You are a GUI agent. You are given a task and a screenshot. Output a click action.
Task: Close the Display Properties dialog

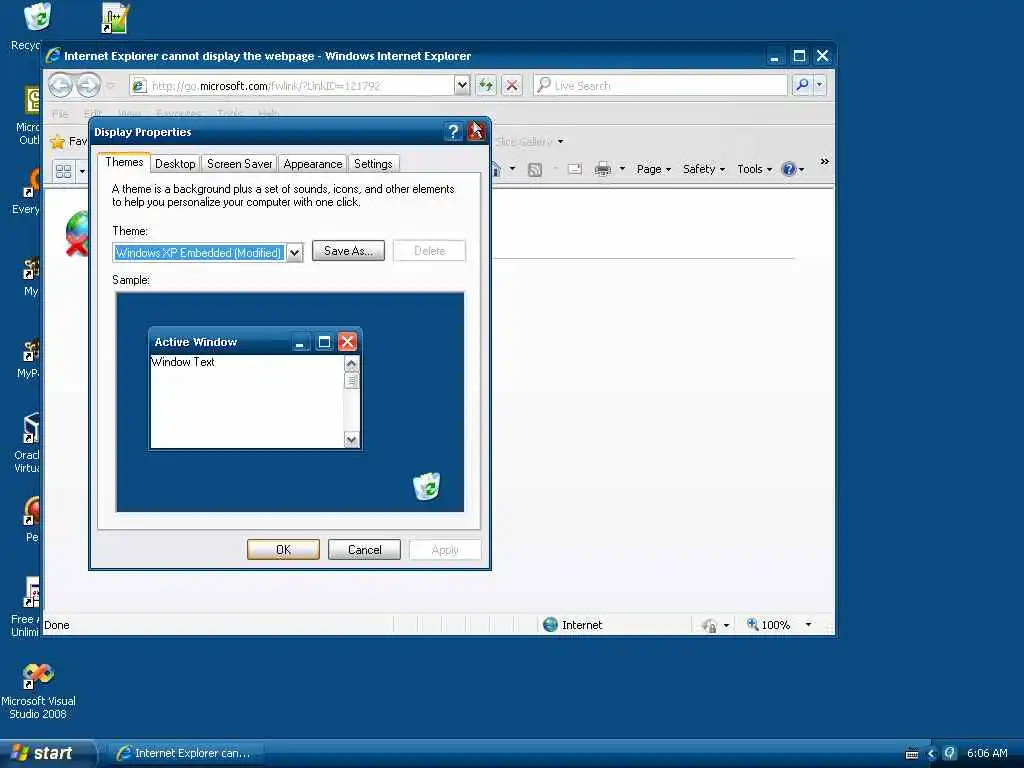pyautogui.click(x=476, y=132)
